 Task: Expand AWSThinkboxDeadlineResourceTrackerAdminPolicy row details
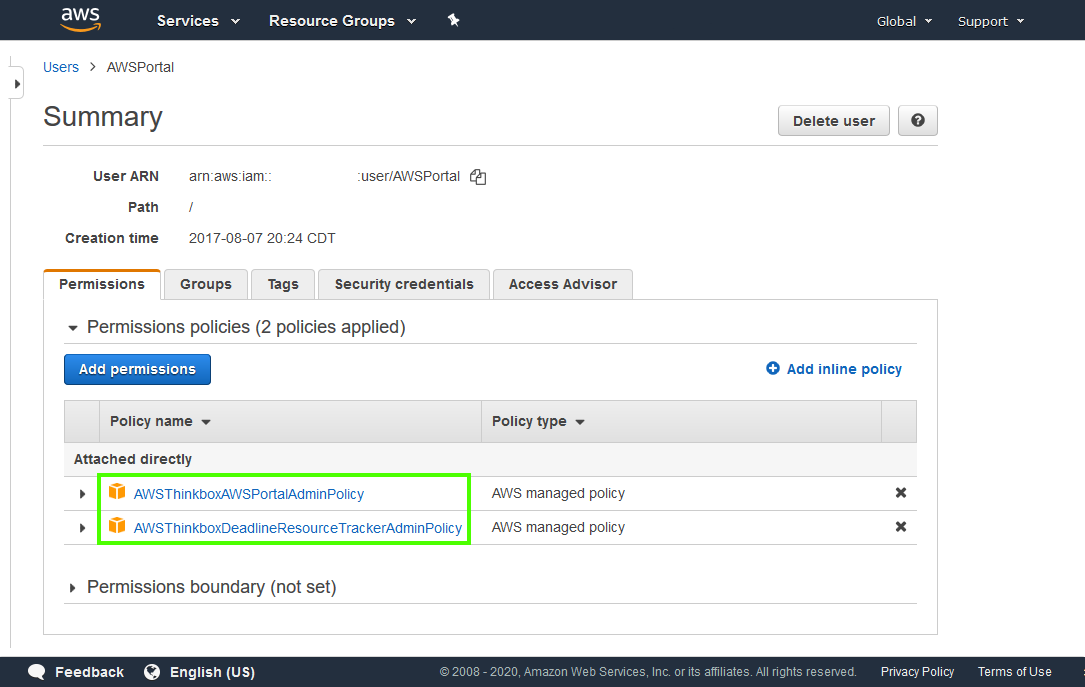82,528
